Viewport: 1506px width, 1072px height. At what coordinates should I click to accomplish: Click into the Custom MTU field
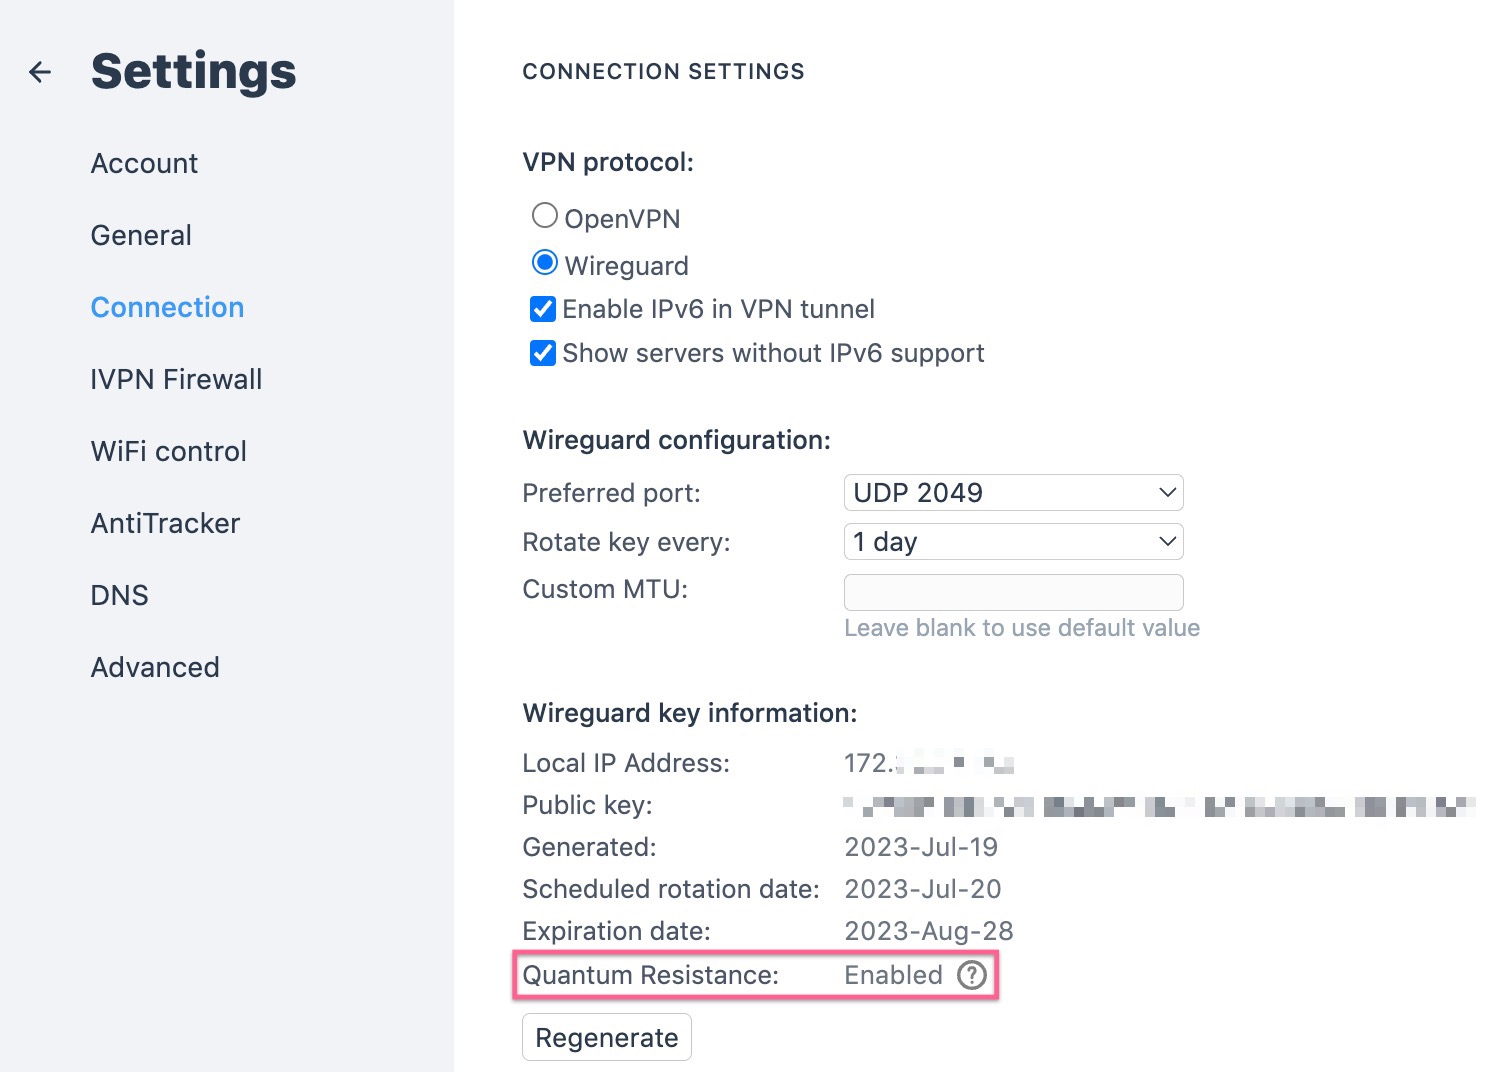coord(1014,592)
